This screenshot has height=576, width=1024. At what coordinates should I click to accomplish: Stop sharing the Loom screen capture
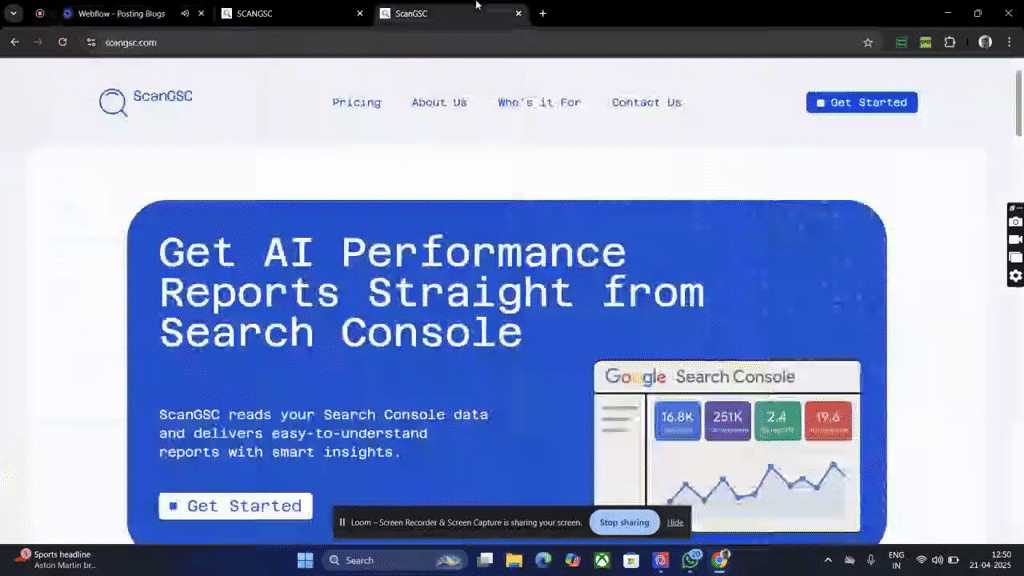624,522
